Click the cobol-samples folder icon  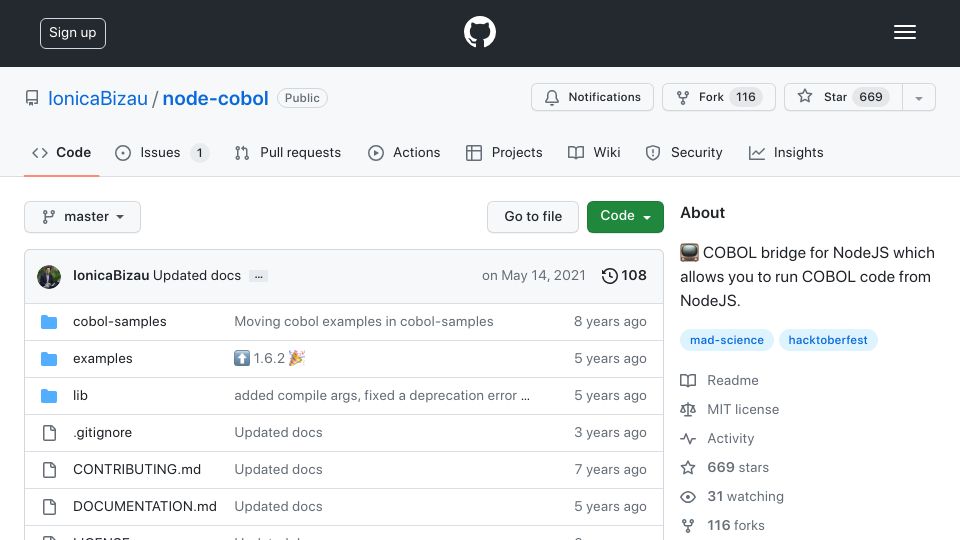49,322
